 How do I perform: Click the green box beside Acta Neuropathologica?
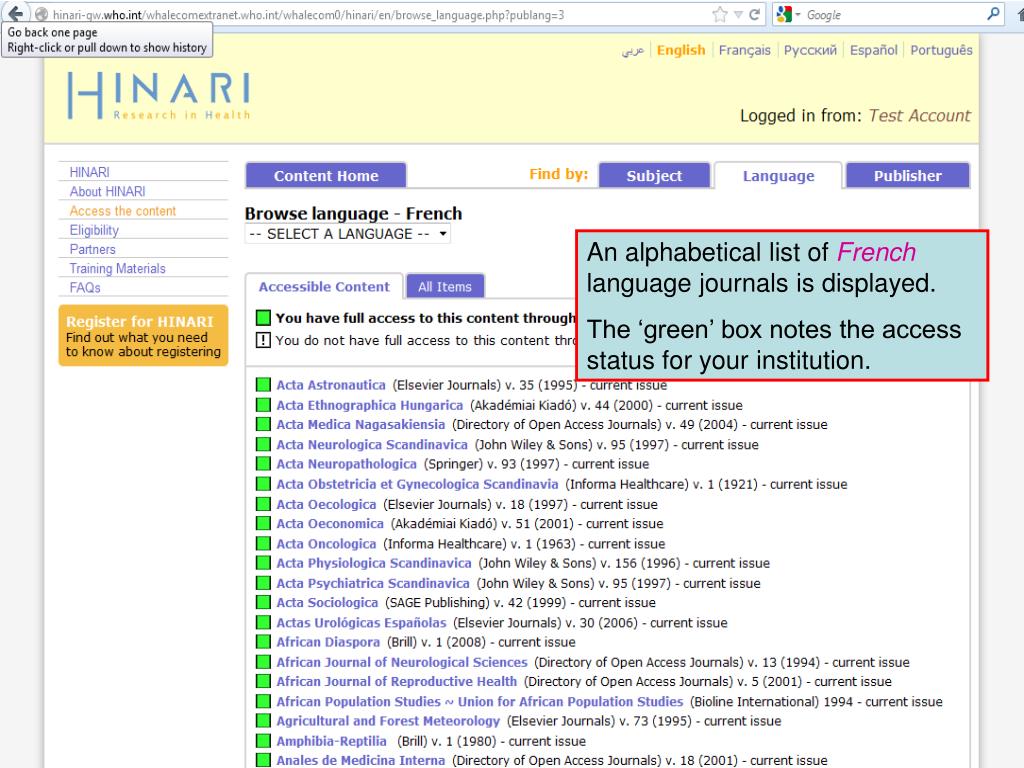pyautogui.click(x=263, y=464)
